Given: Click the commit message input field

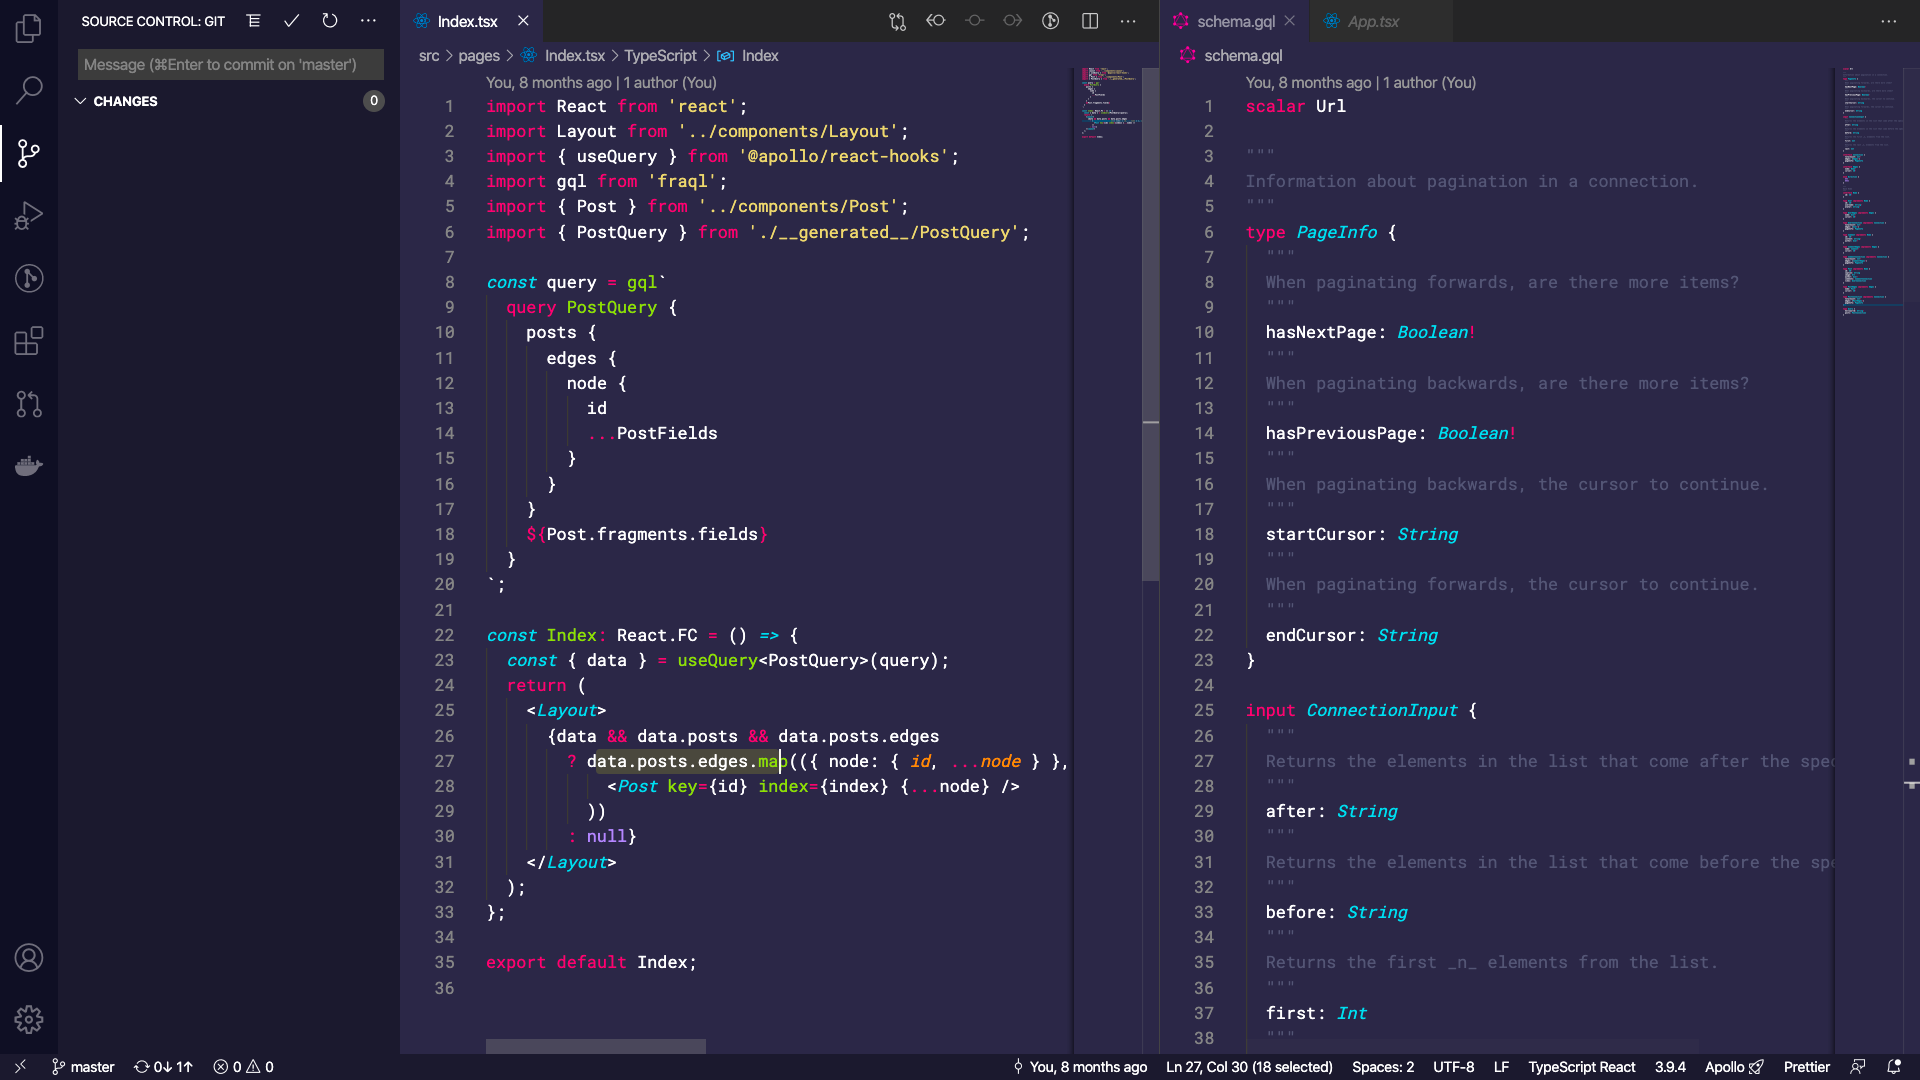Looking at the screenshot, I should pyautogui.click(x=230, y=65).
